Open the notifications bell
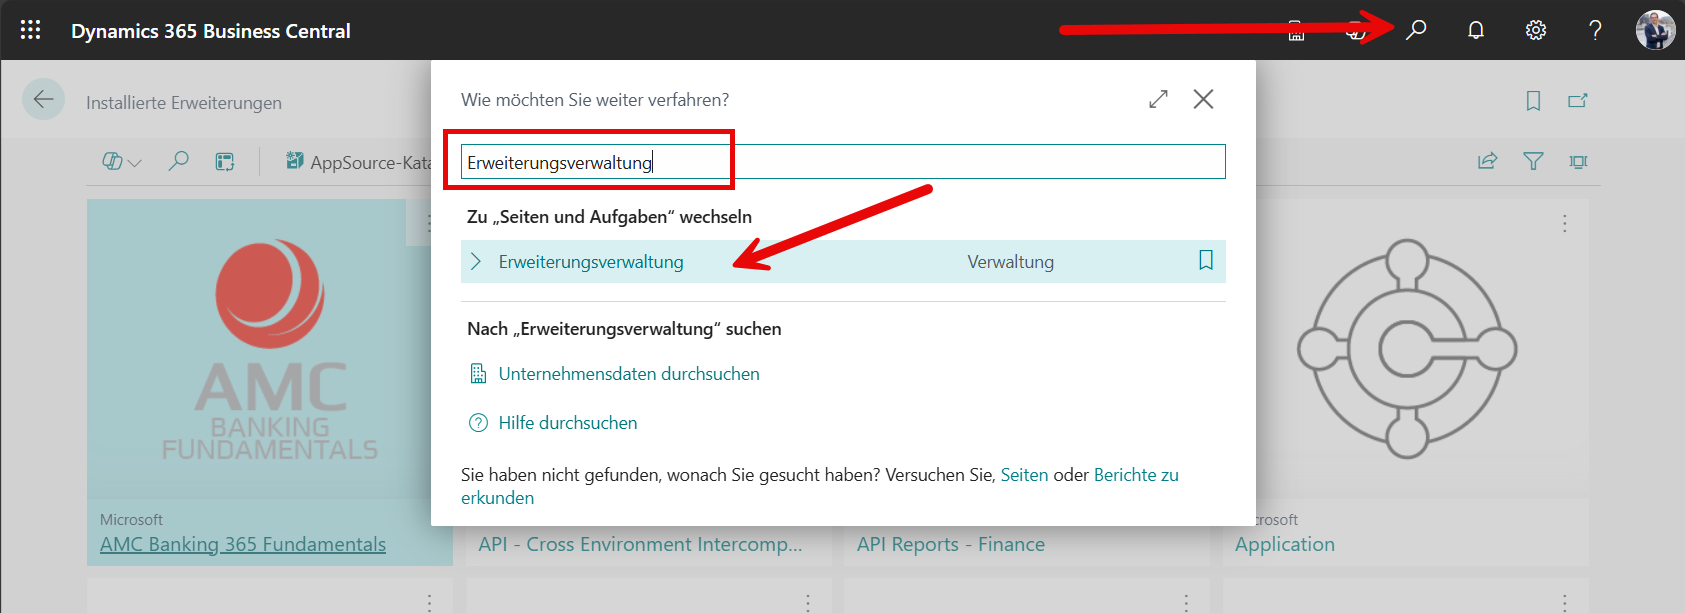 (x=1476, y=30)
